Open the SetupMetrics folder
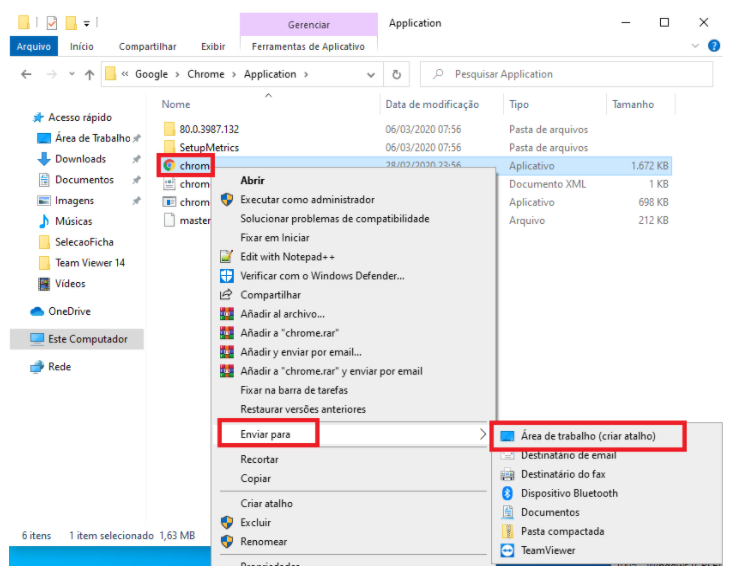 tap(208, 147)
